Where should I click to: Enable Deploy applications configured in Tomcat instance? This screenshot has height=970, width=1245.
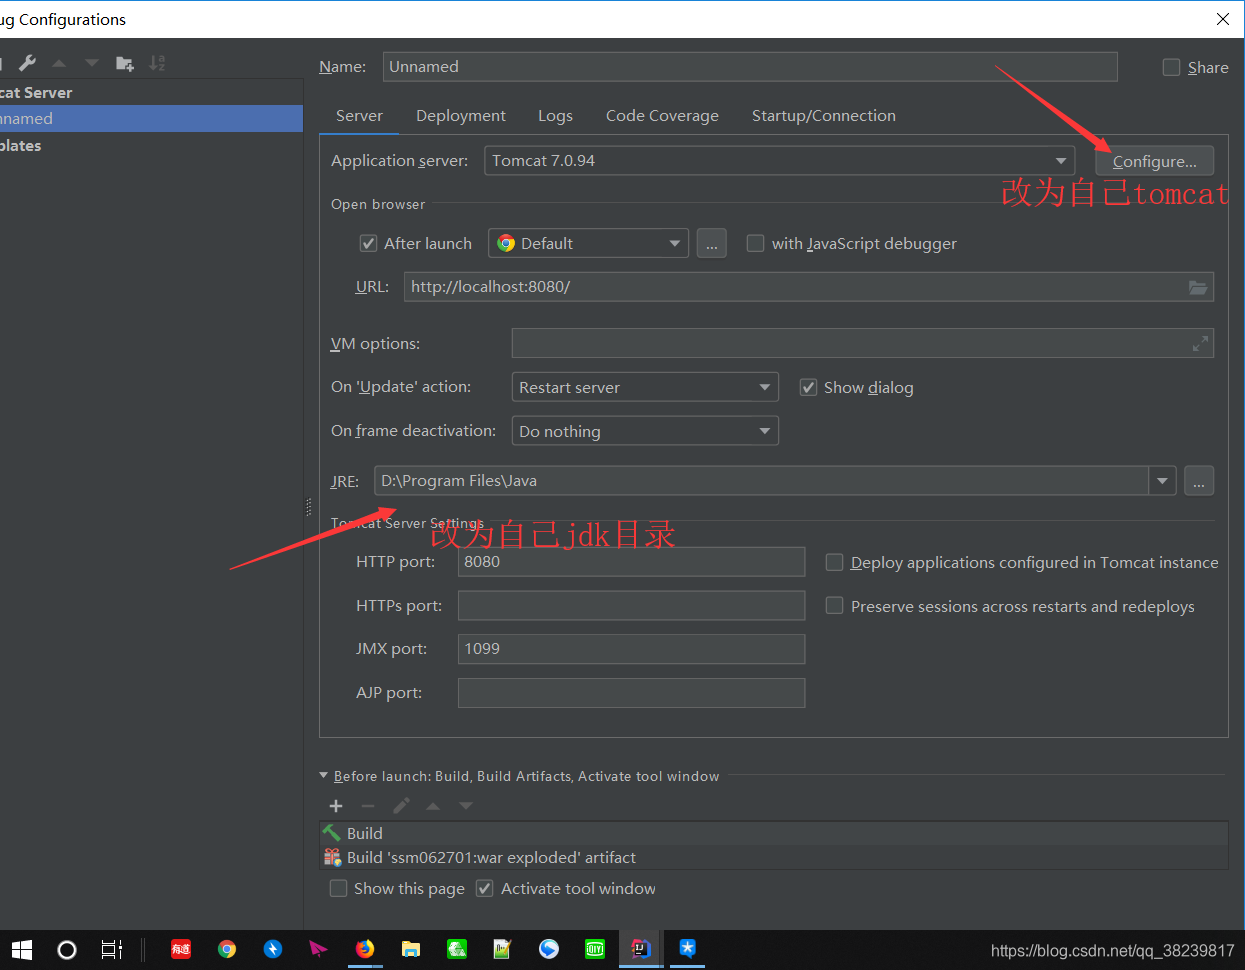(834, 562)
